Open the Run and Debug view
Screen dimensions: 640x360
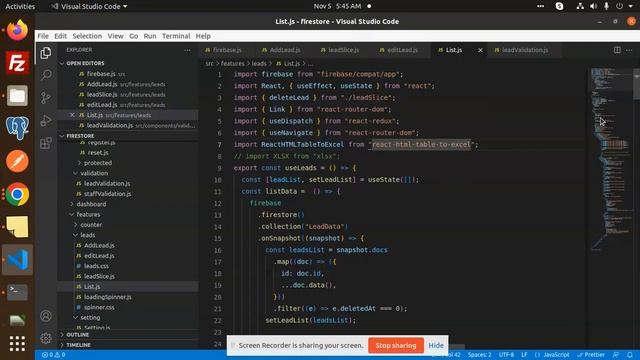[46, 120]
